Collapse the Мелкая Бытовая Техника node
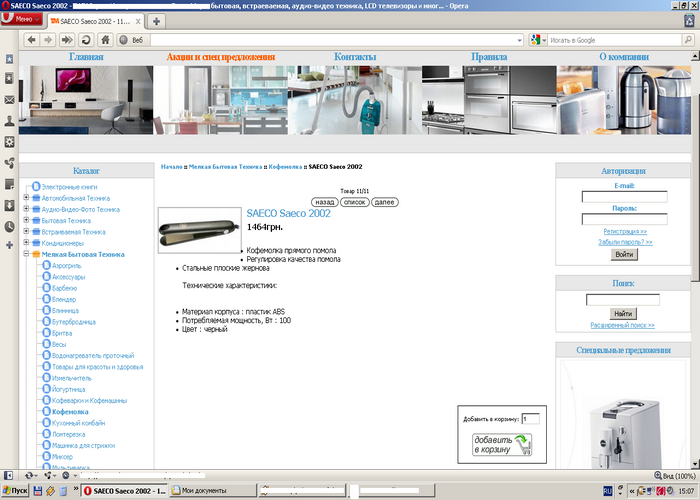Screen dimensions: 700x500 point(26,254)
